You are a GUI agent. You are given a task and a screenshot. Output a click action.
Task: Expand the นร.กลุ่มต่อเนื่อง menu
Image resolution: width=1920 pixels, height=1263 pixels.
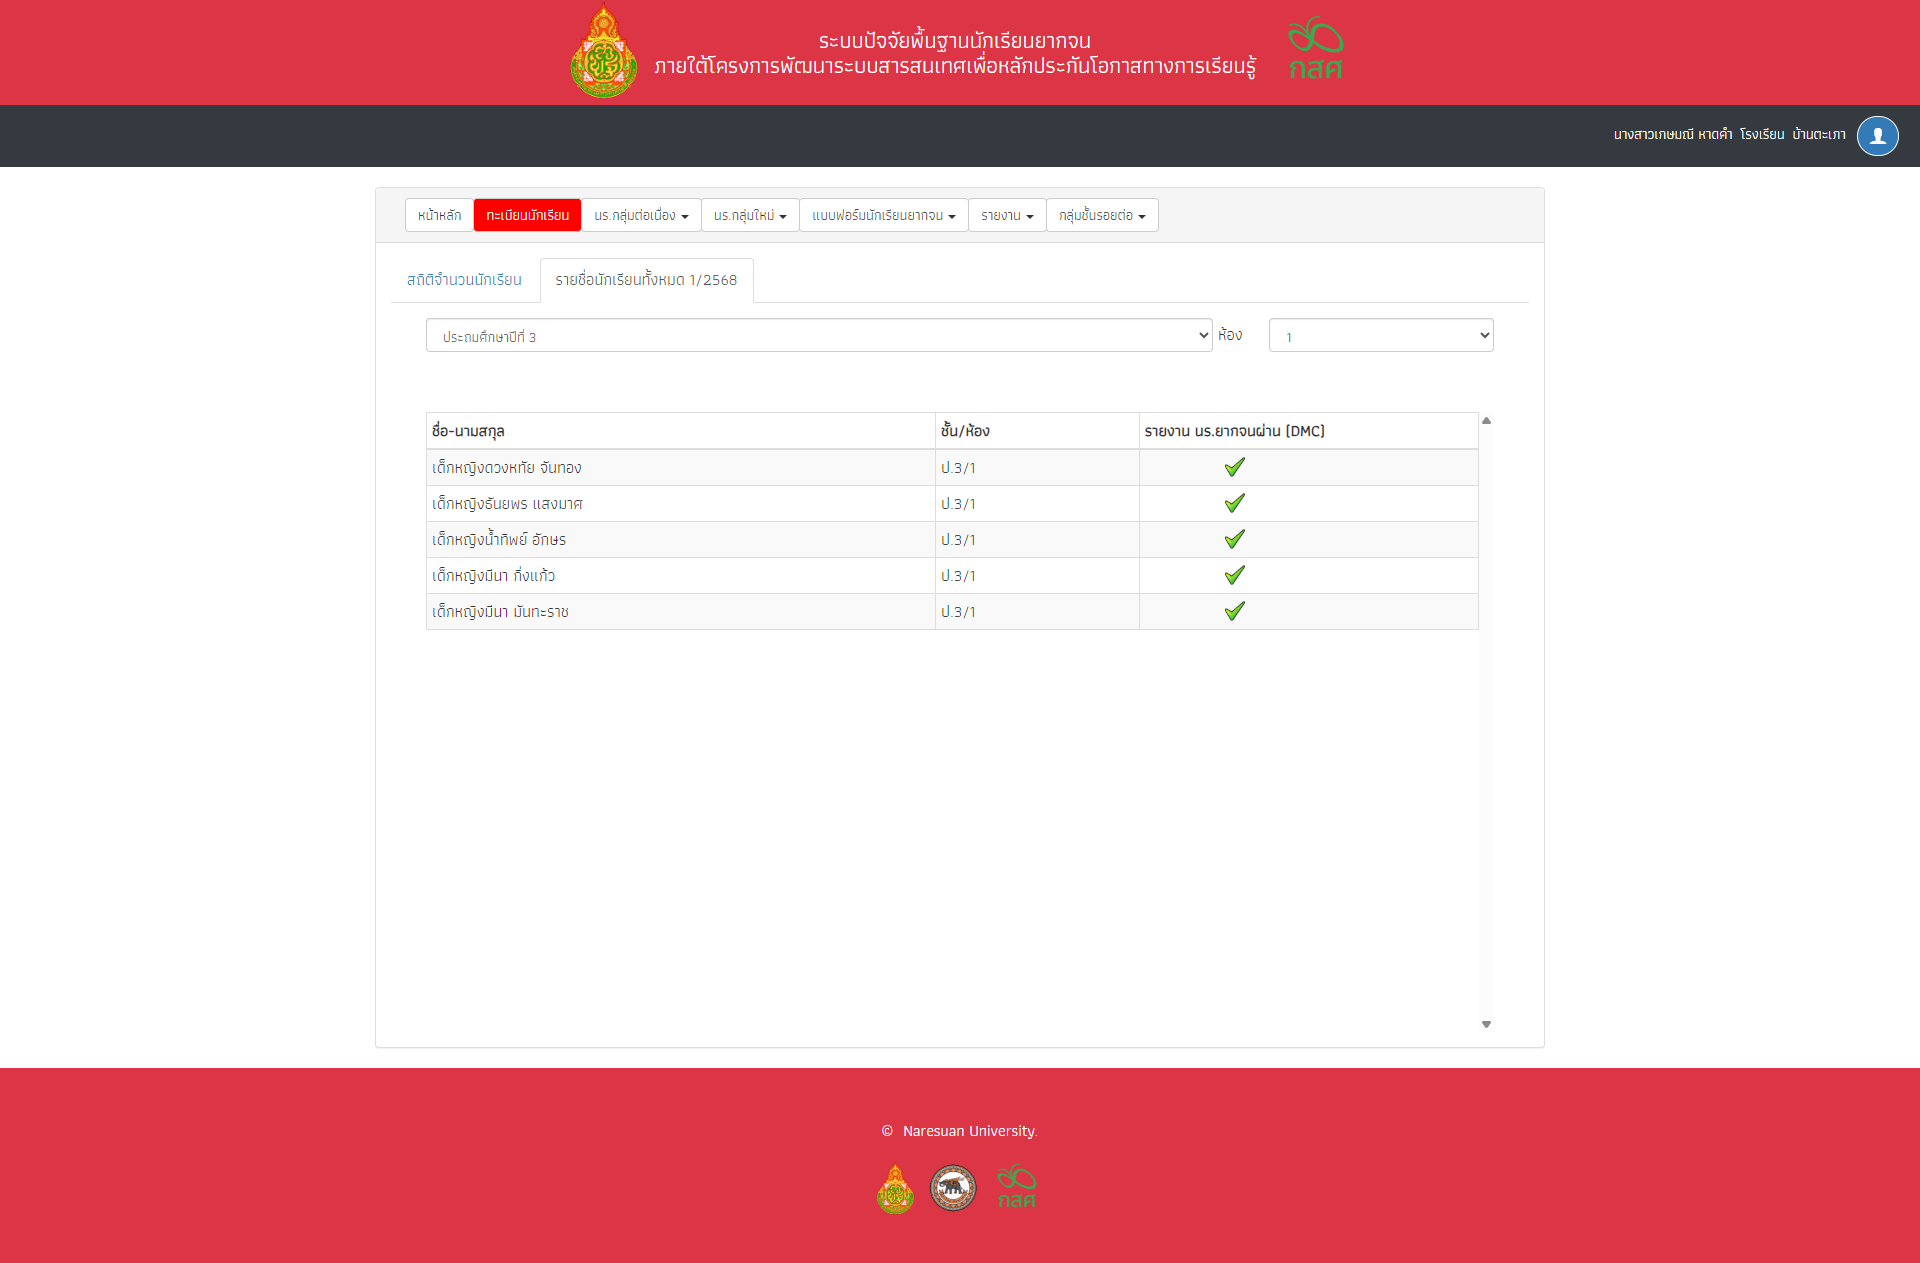[x=641, y=215]
